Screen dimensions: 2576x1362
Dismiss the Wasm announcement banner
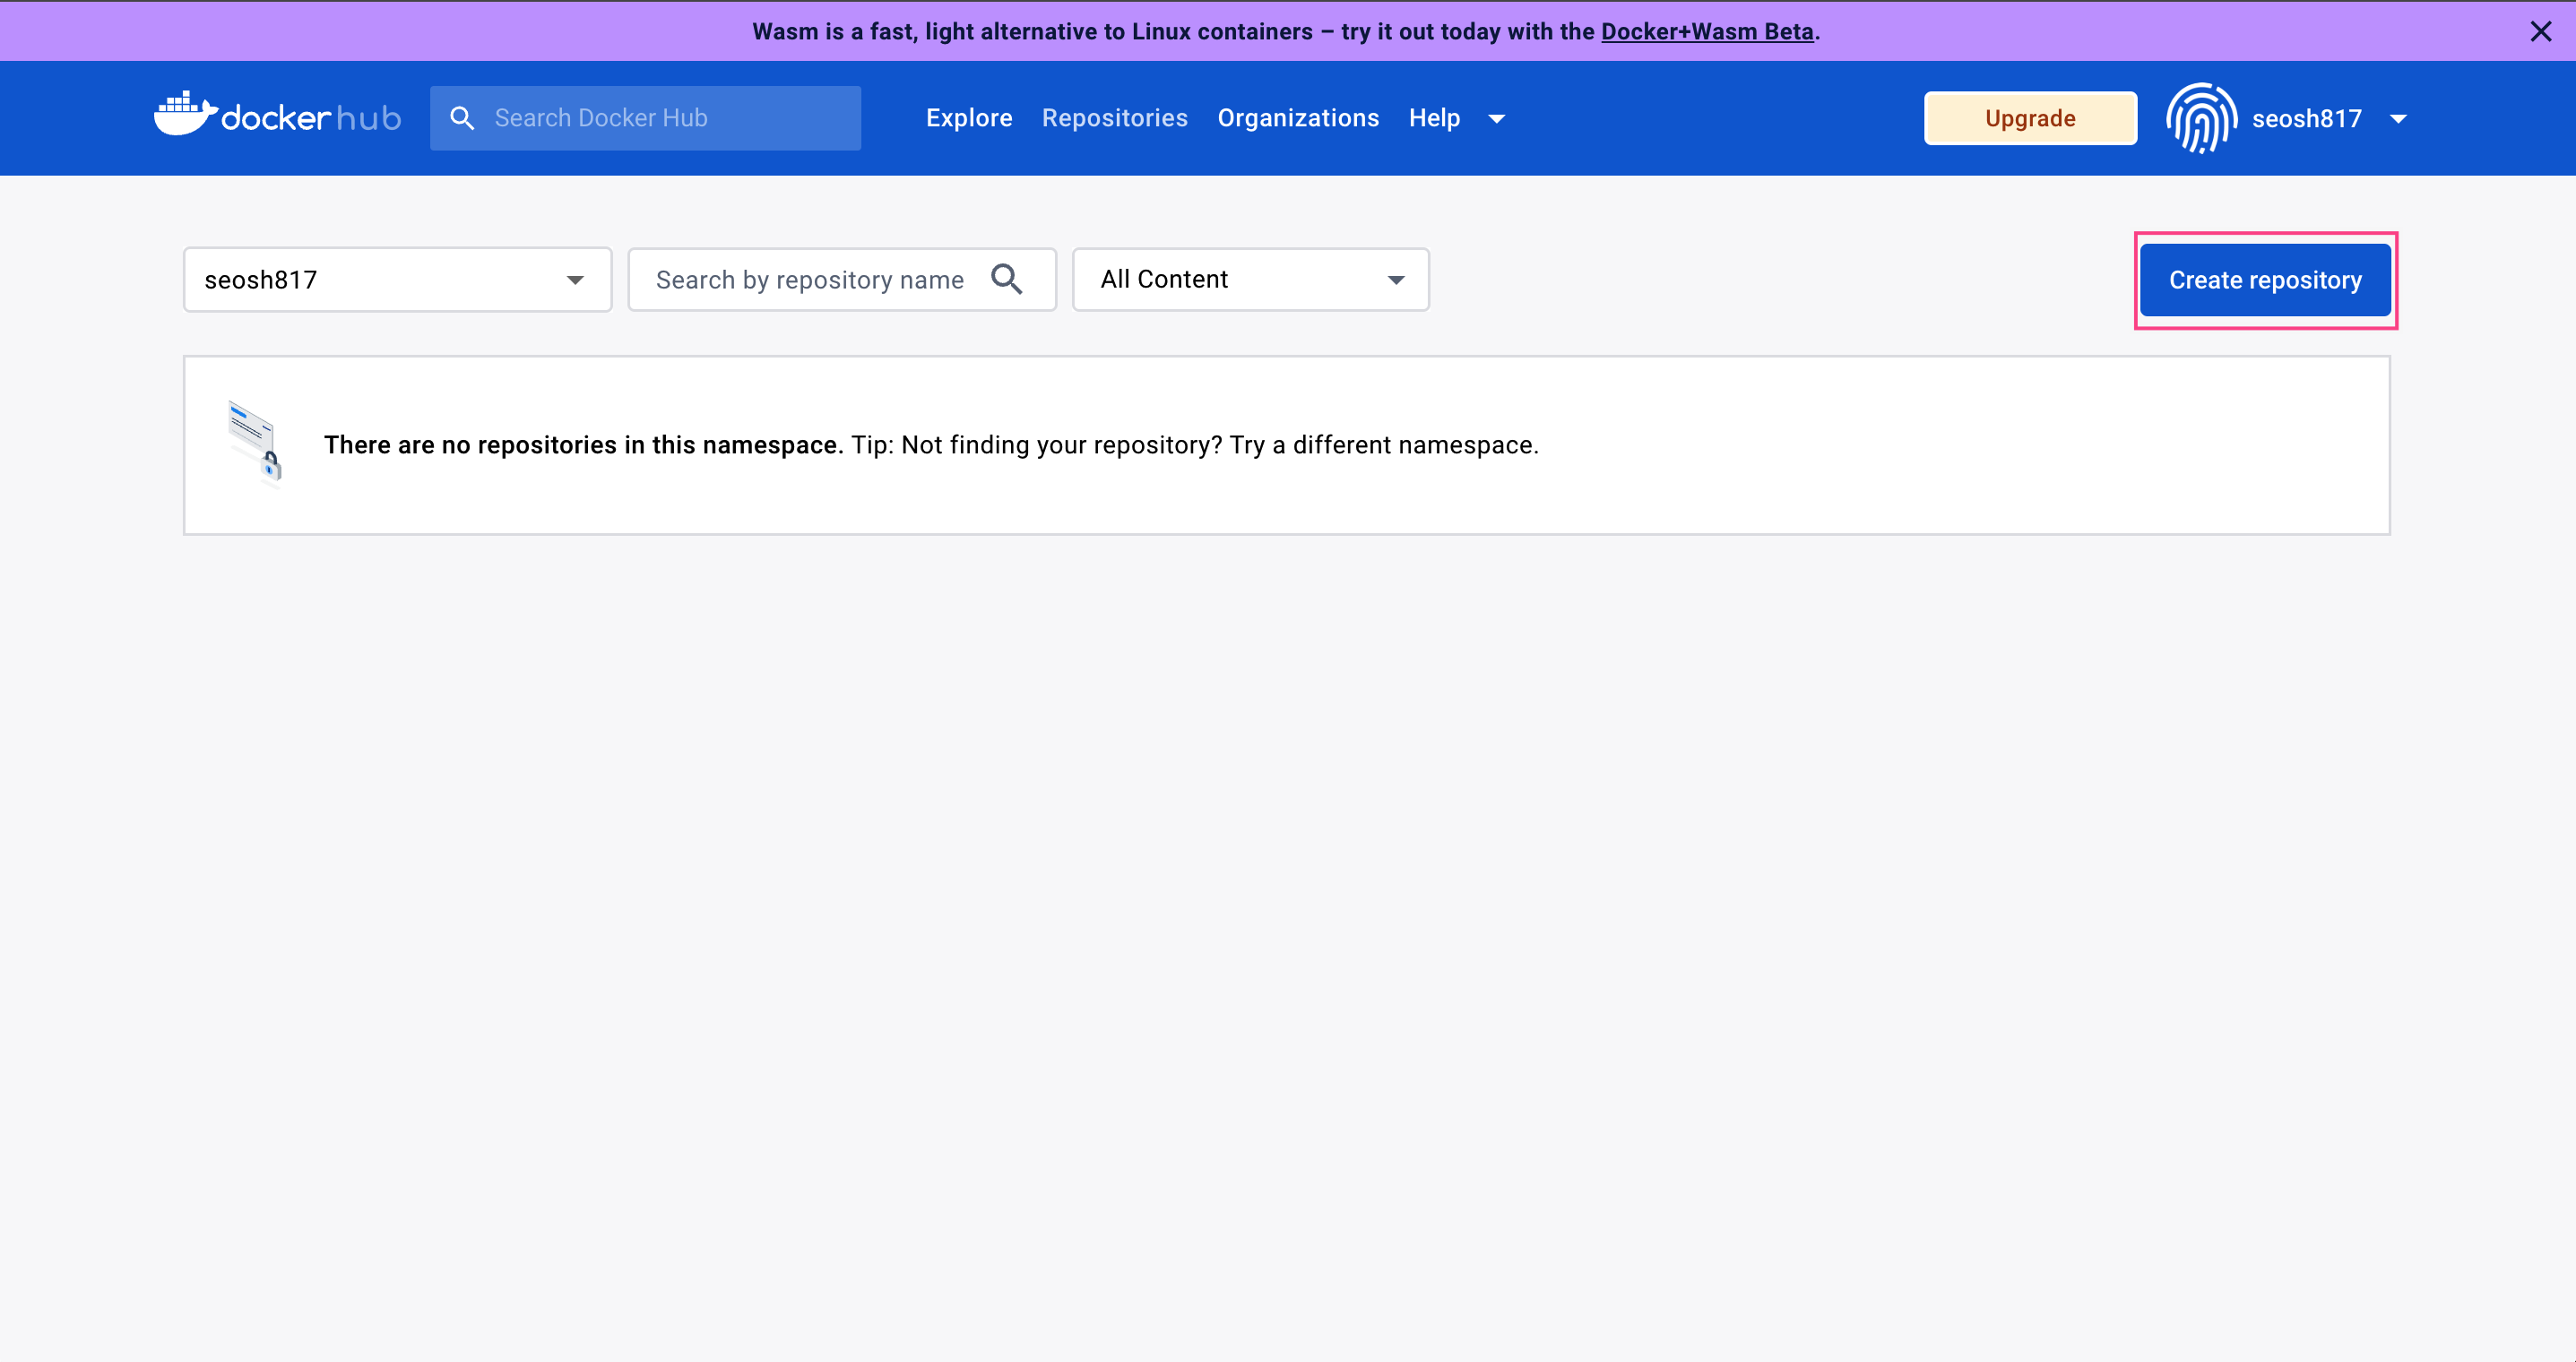coord(2540,31)
